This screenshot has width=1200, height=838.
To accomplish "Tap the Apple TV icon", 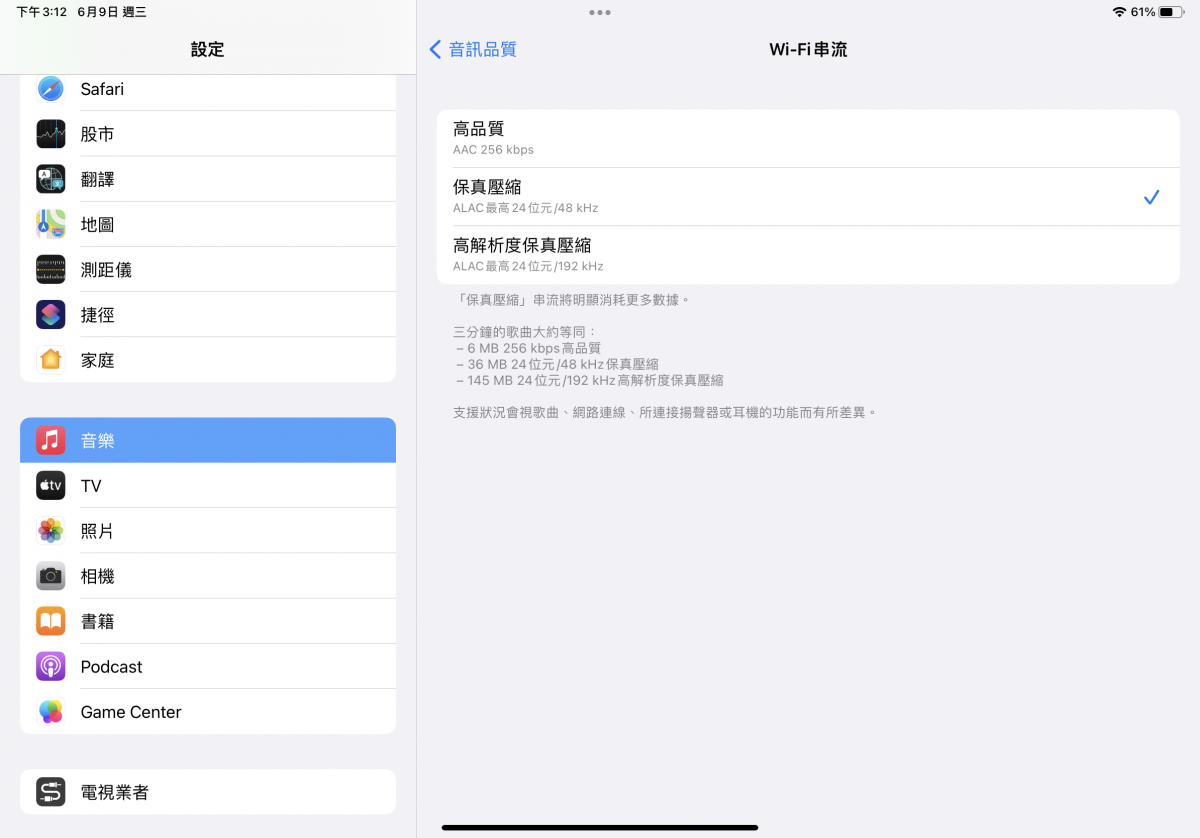I will [51, 486].
